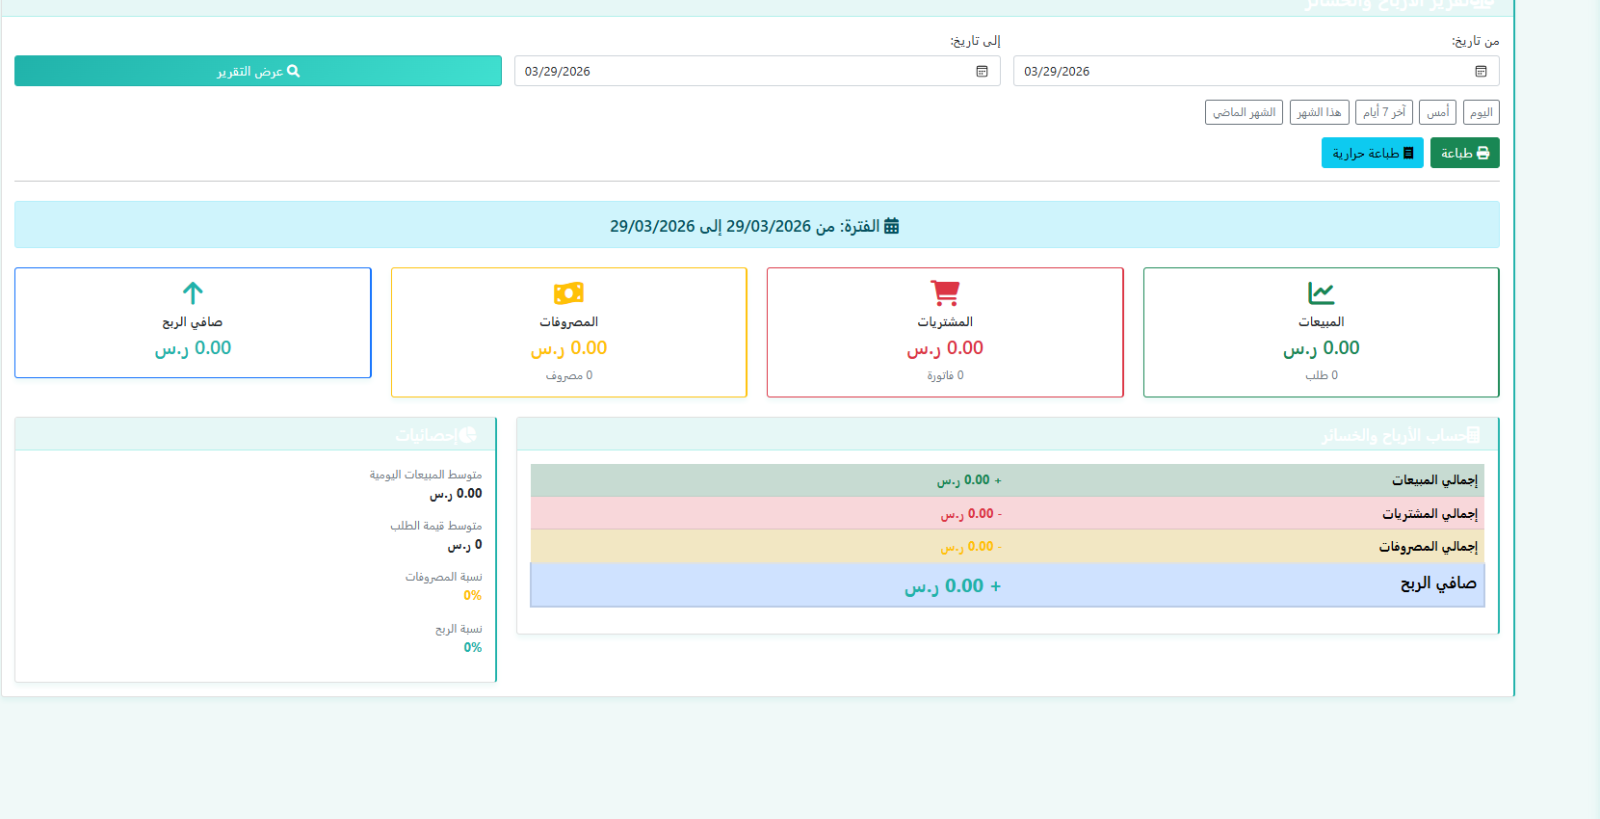Click the صافي الربح blue summary row
Image resolution: width=1600 pixels, height=819 pixels.
[x=1007, y=585]
